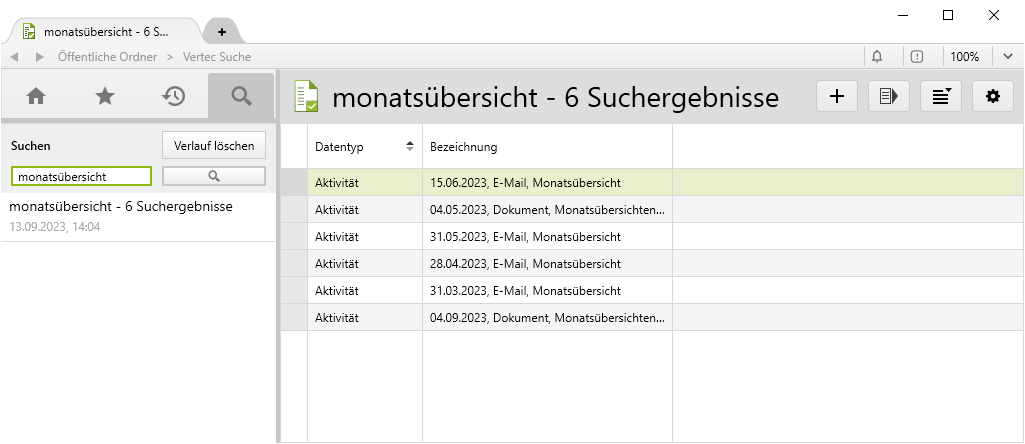Open the list view options icon
1025x444 pixels.
tap(940, 96)
